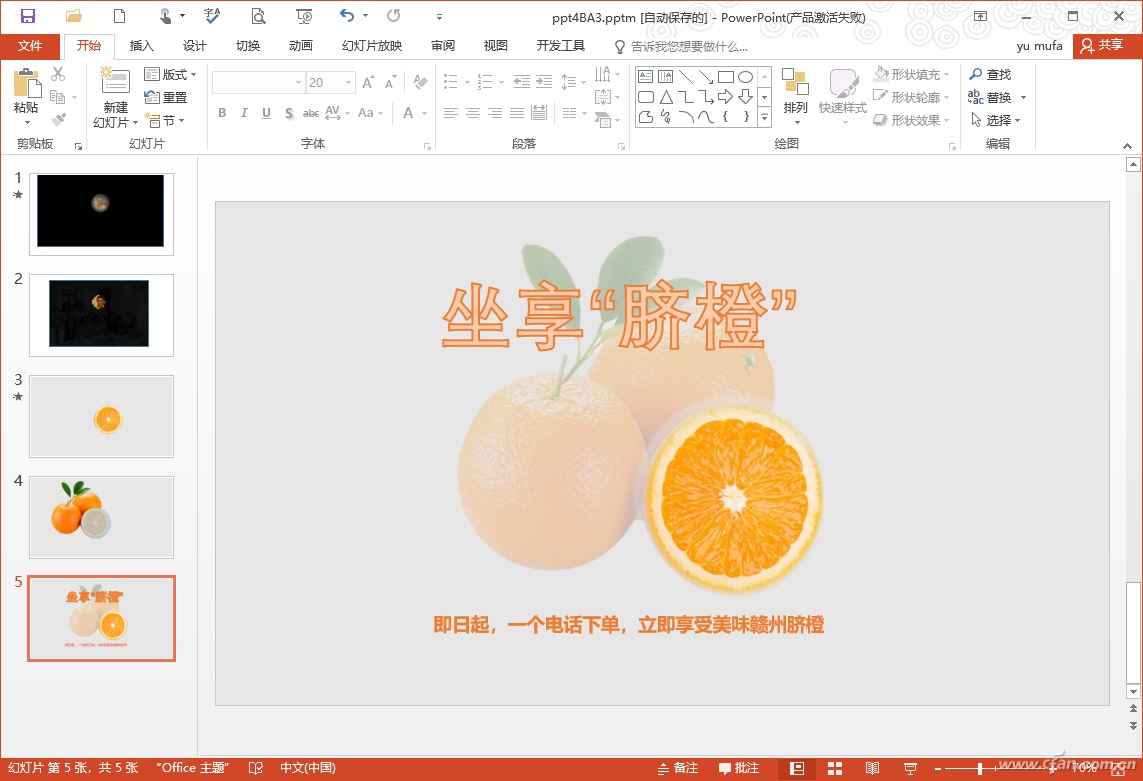The width and height of the screenshot is (1143, 781).
Task: Click the Save icon in quick access toolbar
Action: point(28,16)
